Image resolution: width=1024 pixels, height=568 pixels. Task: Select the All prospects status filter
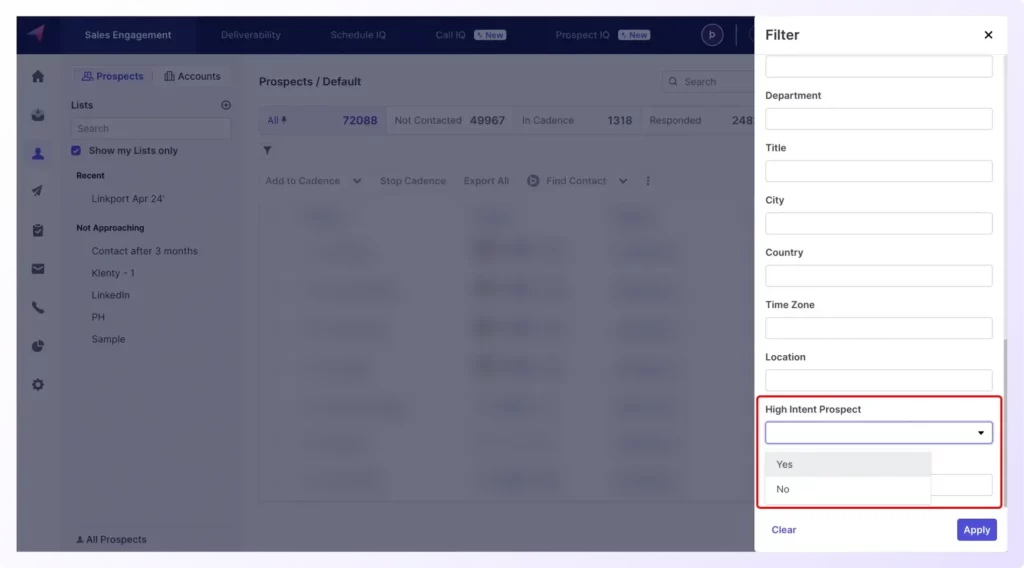tap(322, 121)
